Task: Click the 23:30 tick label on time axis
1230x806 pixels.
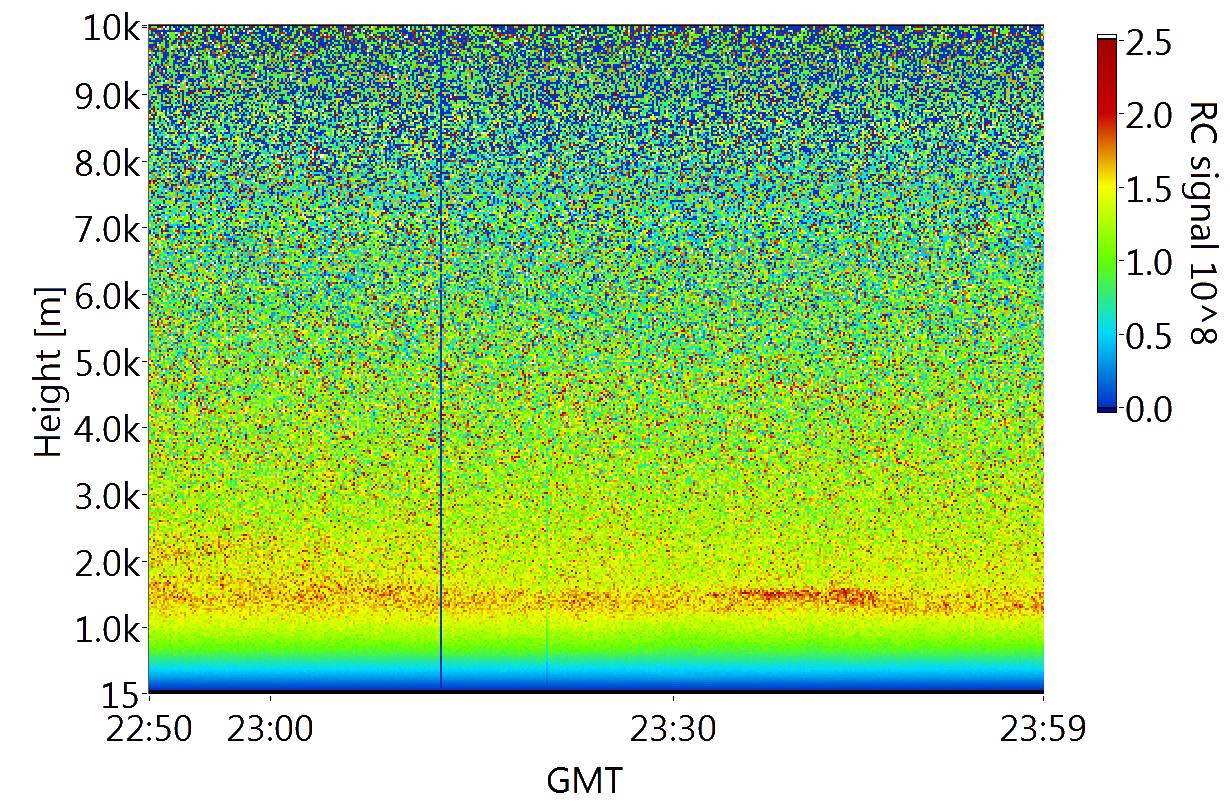Action: click(673, 732)
